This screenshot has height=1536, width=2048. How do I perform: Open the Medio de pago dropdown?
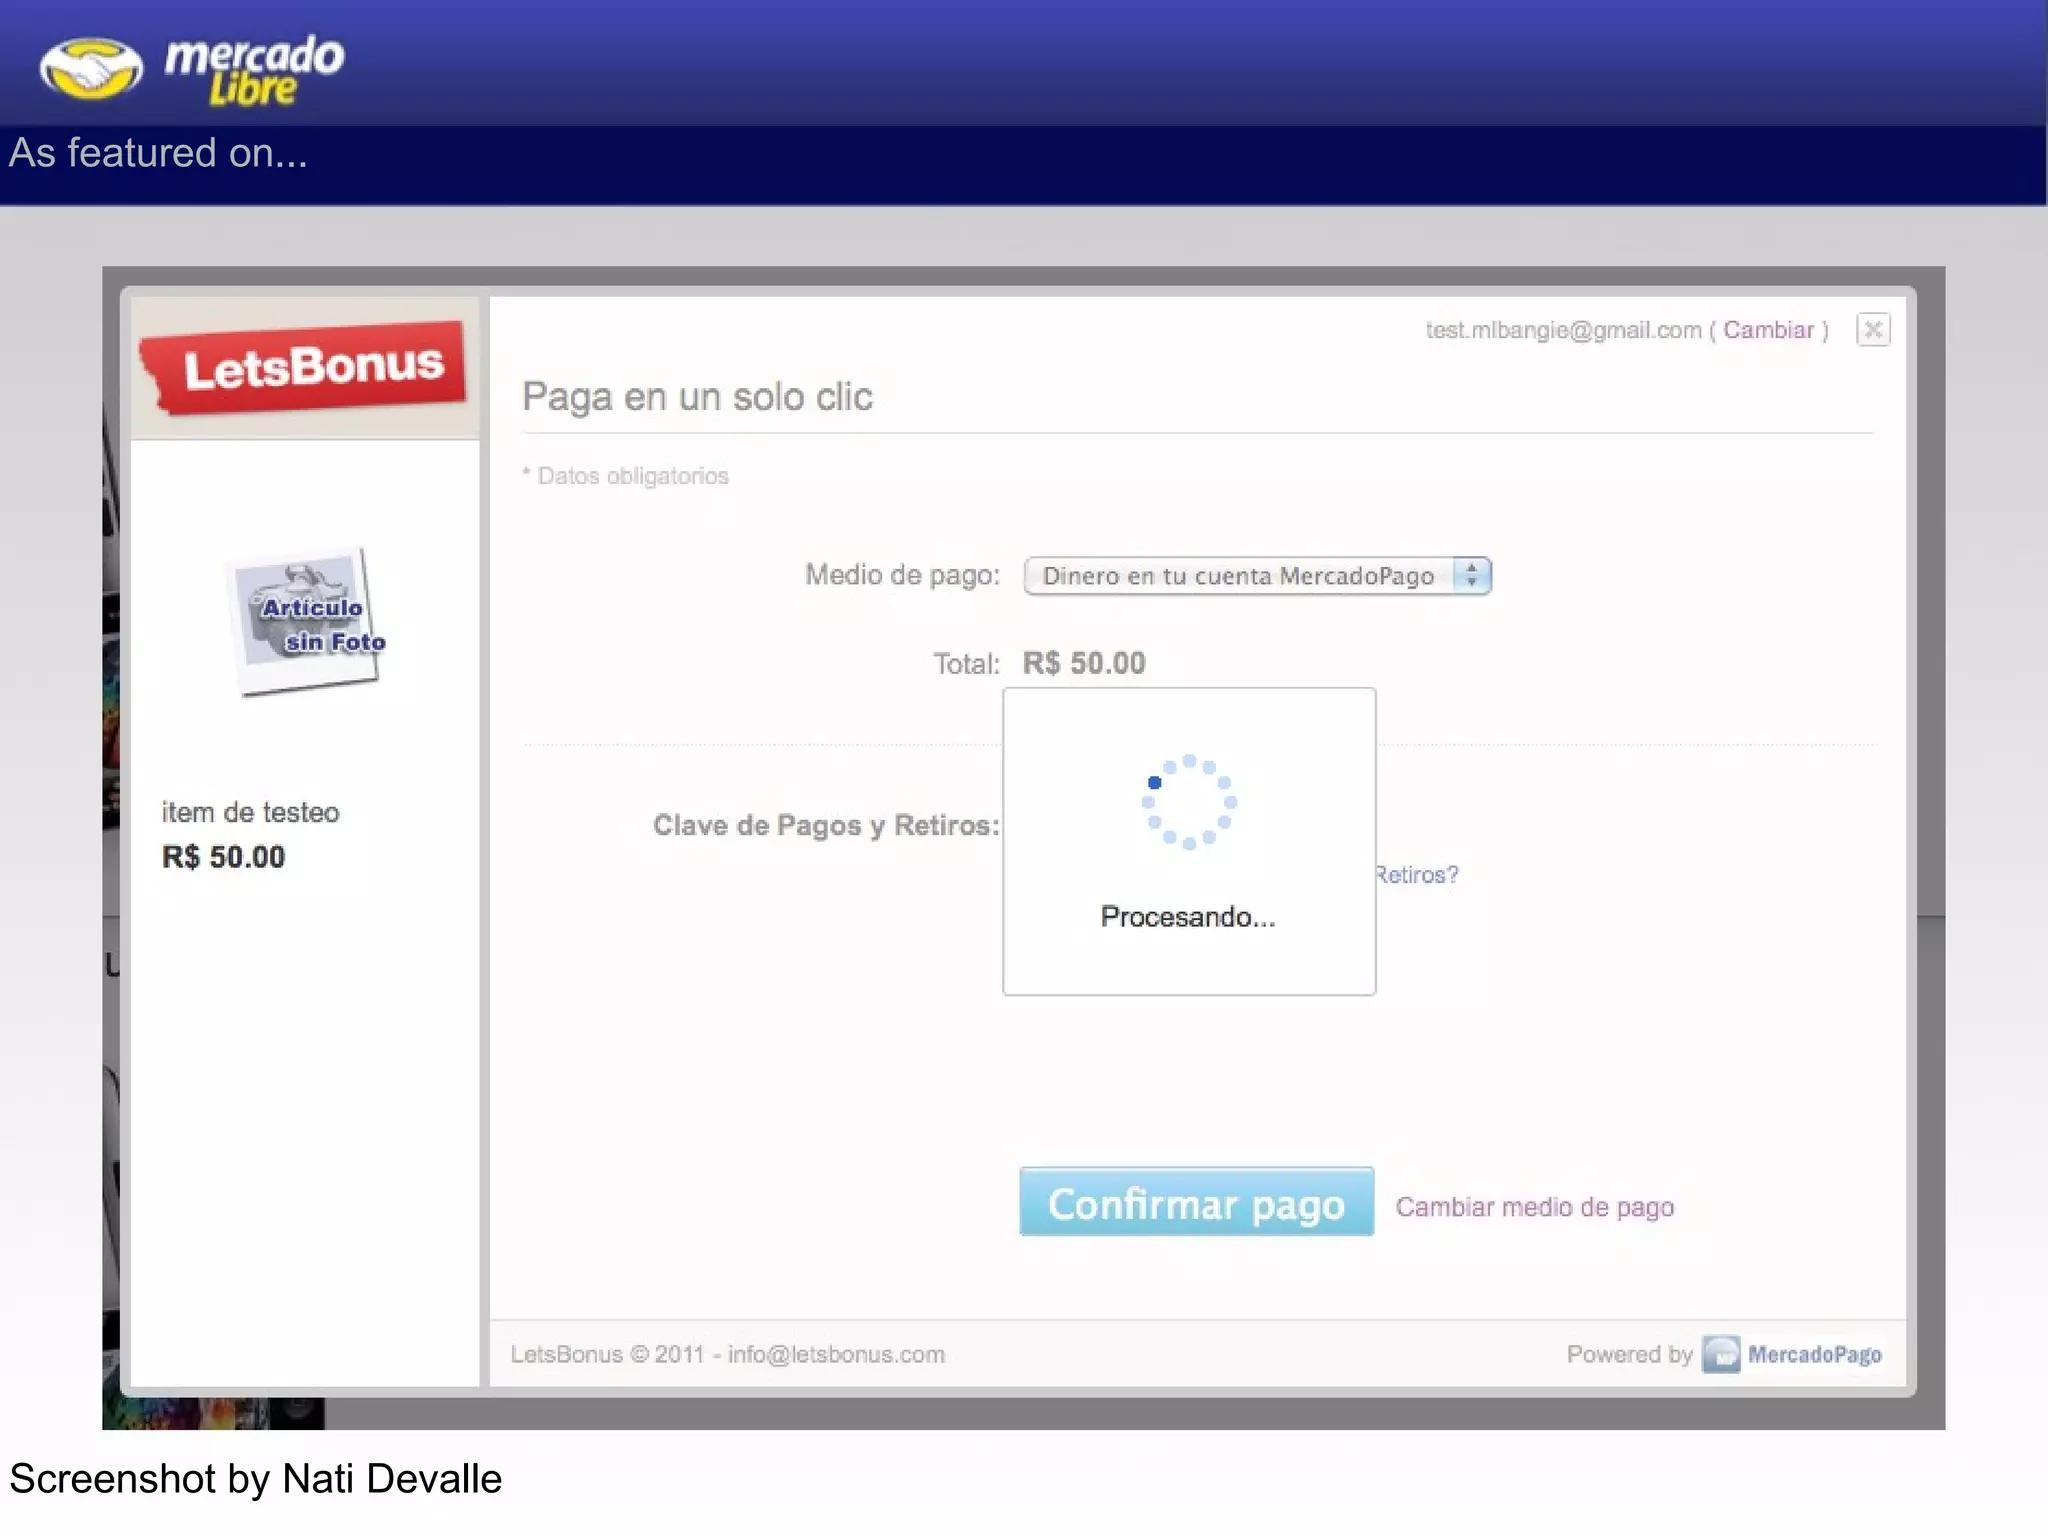[1257, 576]
